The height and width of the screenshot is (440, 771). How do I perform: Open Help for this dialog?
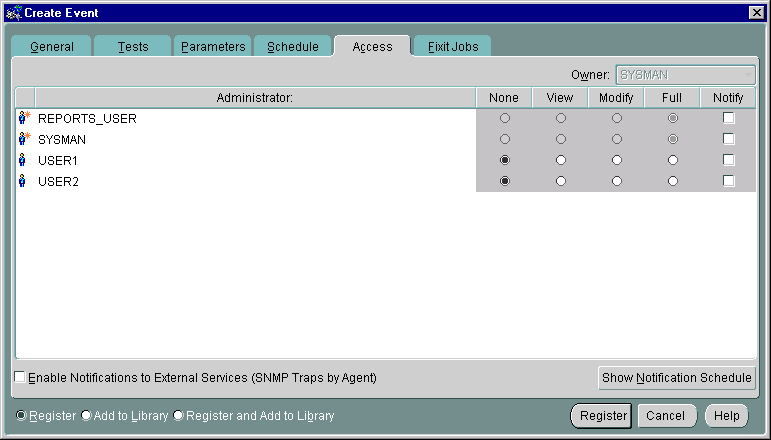pos(726,415)
